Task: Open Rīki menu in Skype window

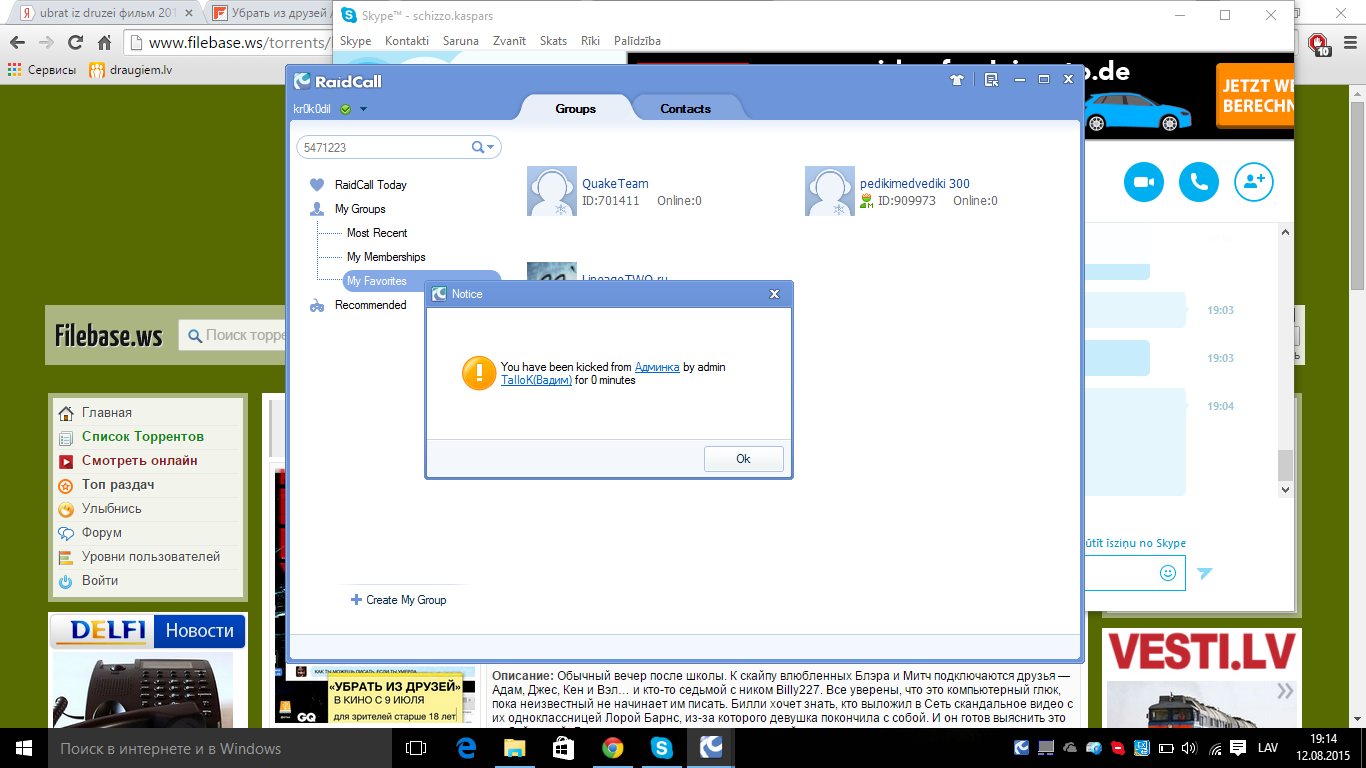Action: (590, 41)
